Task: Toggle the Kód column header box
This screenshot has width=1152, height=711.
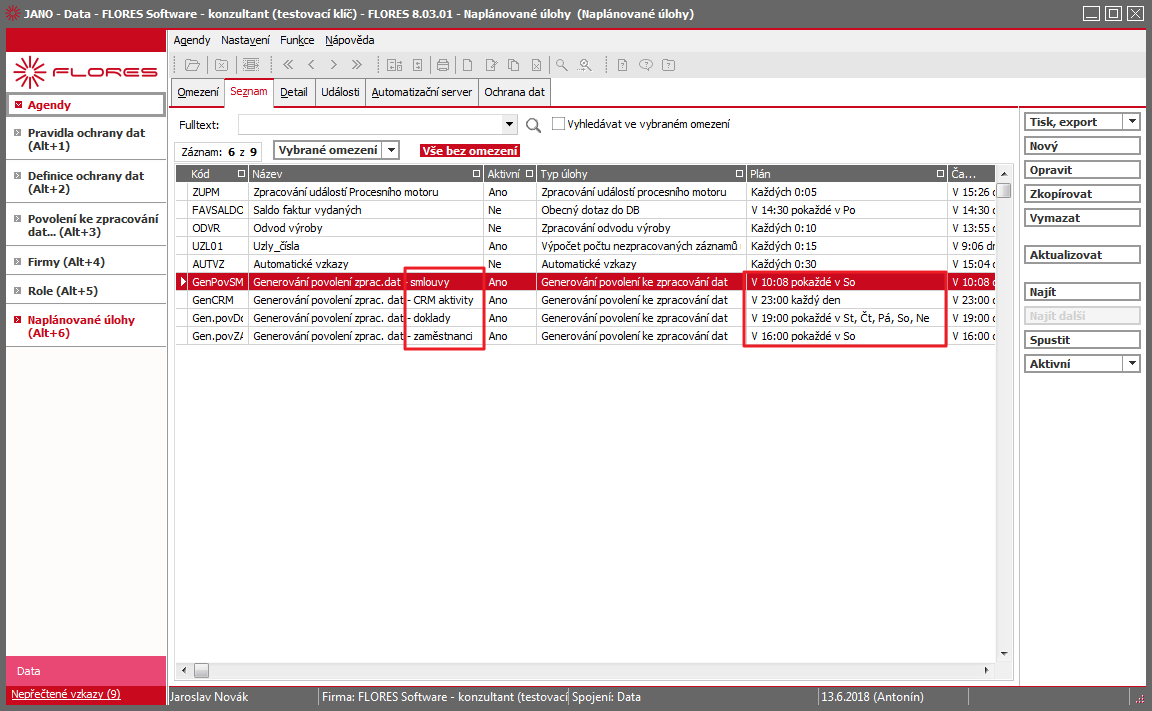Action: [241, 174]
